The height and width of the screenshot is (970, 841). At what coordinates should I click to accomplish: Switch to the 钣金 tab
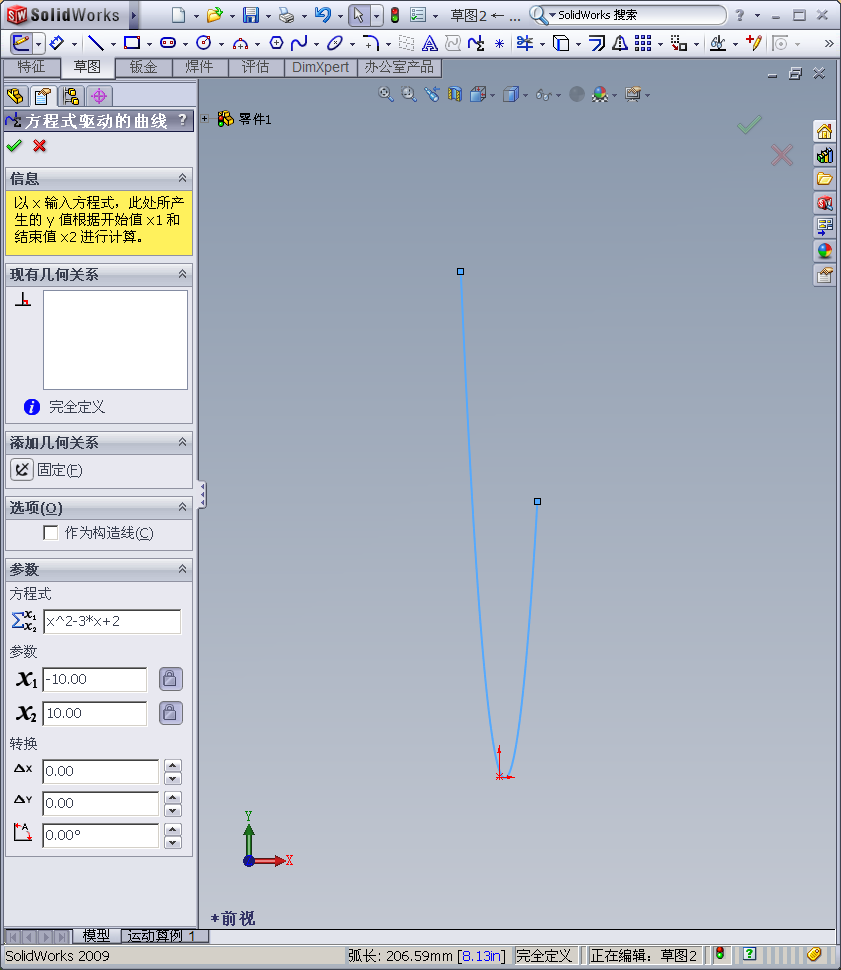(144, 67)
